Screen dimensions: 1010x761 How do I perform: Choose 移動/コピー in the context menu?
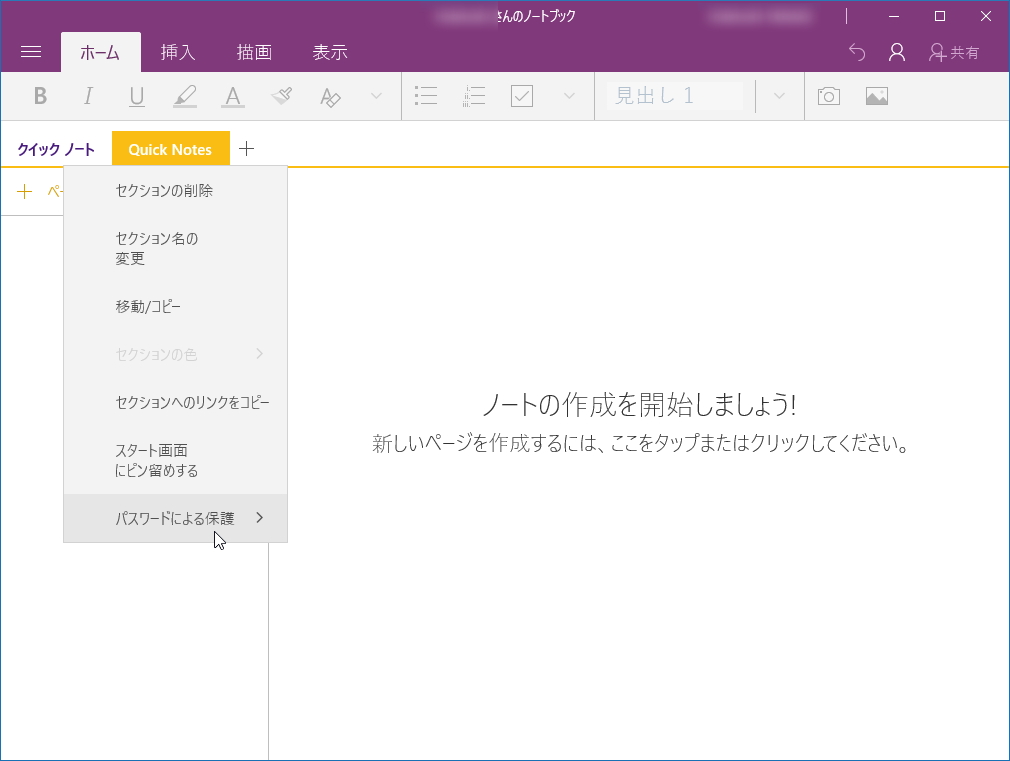pos(146,306)
